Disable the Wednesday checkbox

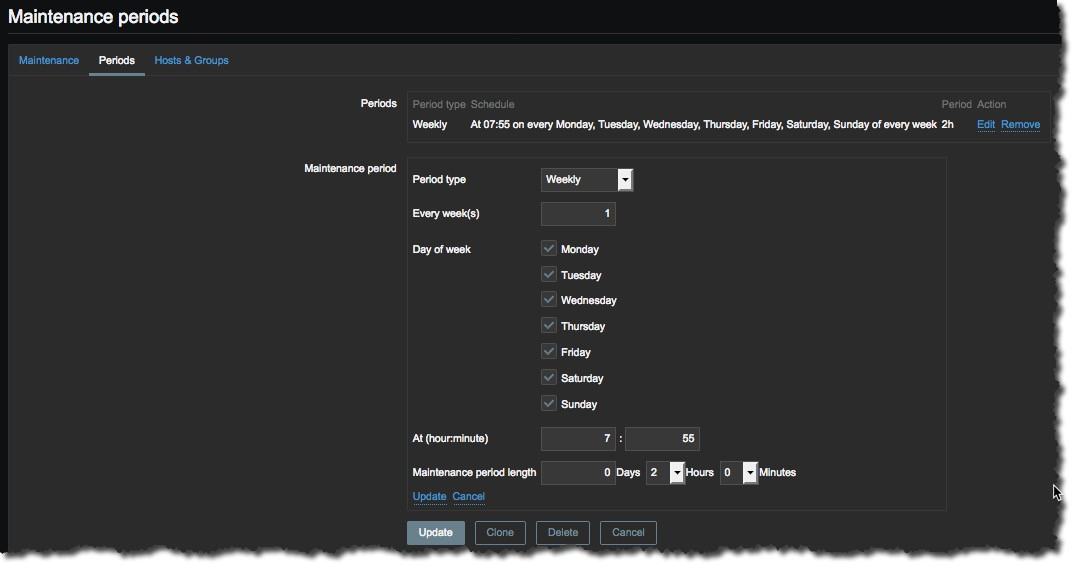pos(549,300)
